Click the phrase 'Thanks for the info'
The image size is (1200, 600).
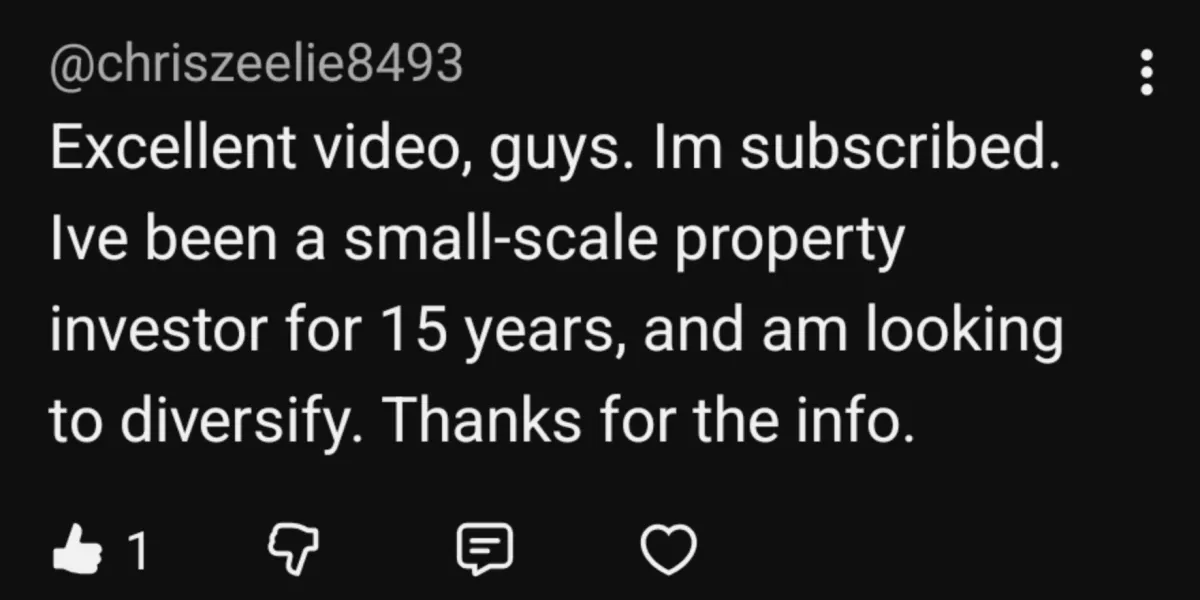pyautogui.click(x=646, y=423)
